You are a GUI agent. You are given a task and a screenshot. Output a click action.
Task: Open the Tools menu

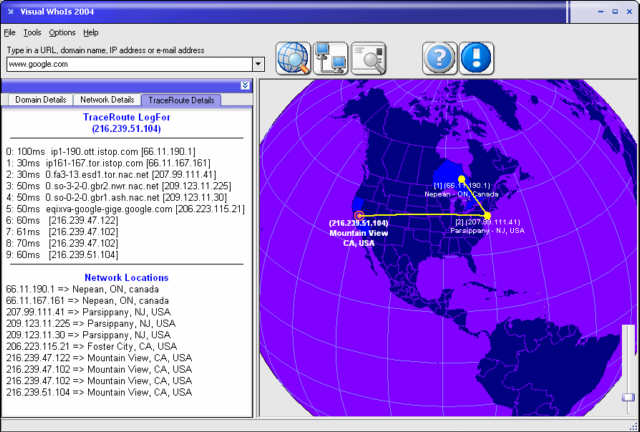32,33
